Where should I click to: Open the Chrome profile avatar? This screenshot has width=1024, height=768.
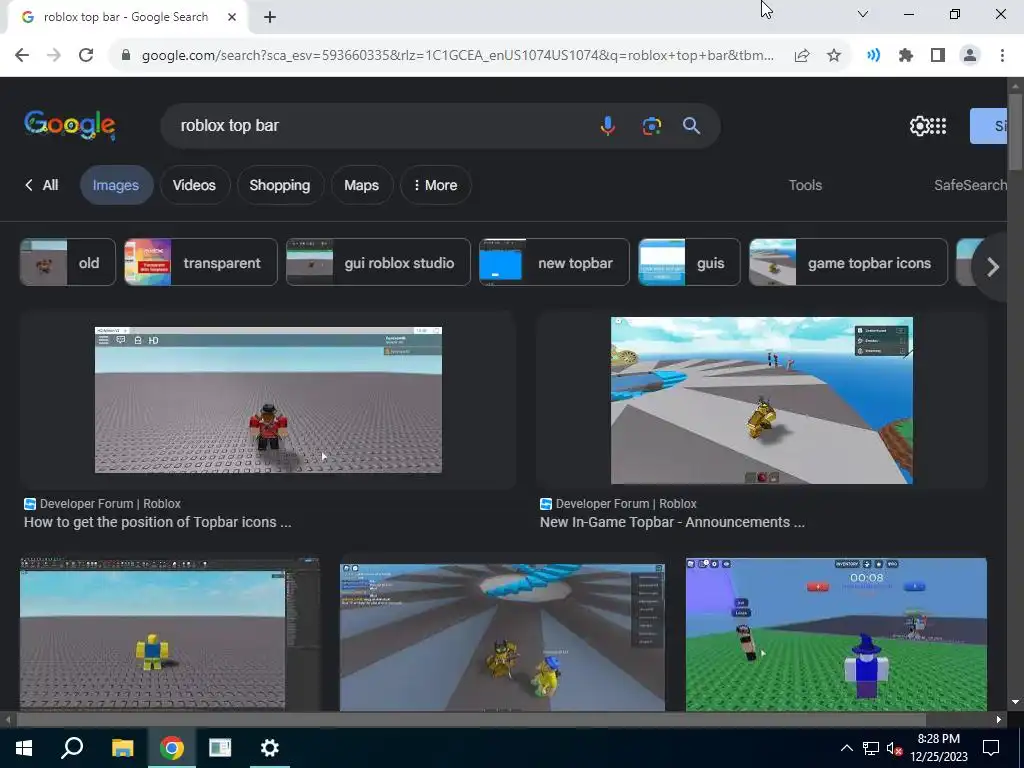tap(970, 56)
